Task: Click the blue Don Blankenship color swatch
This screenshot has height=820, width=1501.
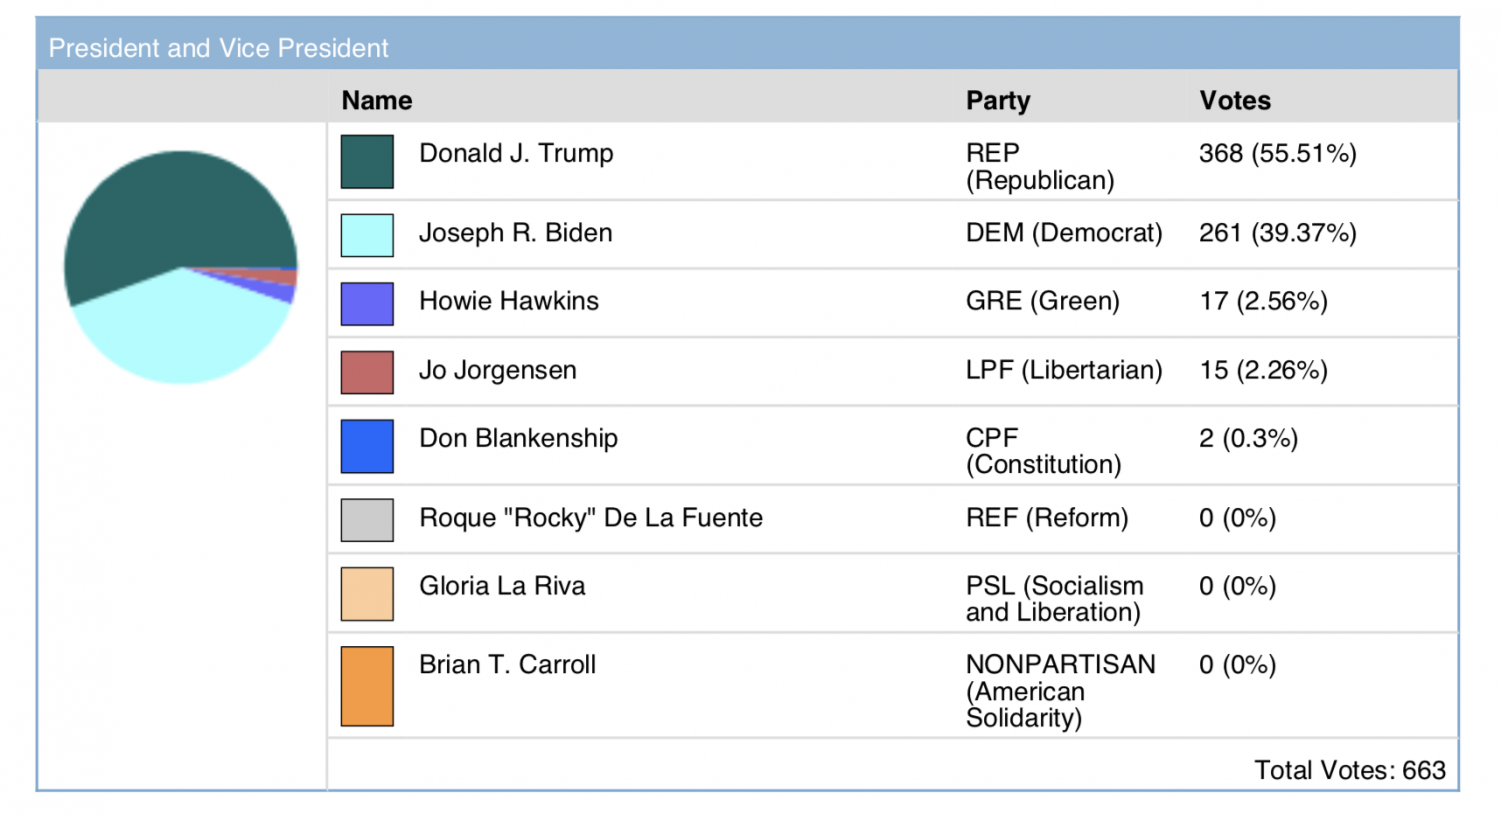Action: click(367, 446)
